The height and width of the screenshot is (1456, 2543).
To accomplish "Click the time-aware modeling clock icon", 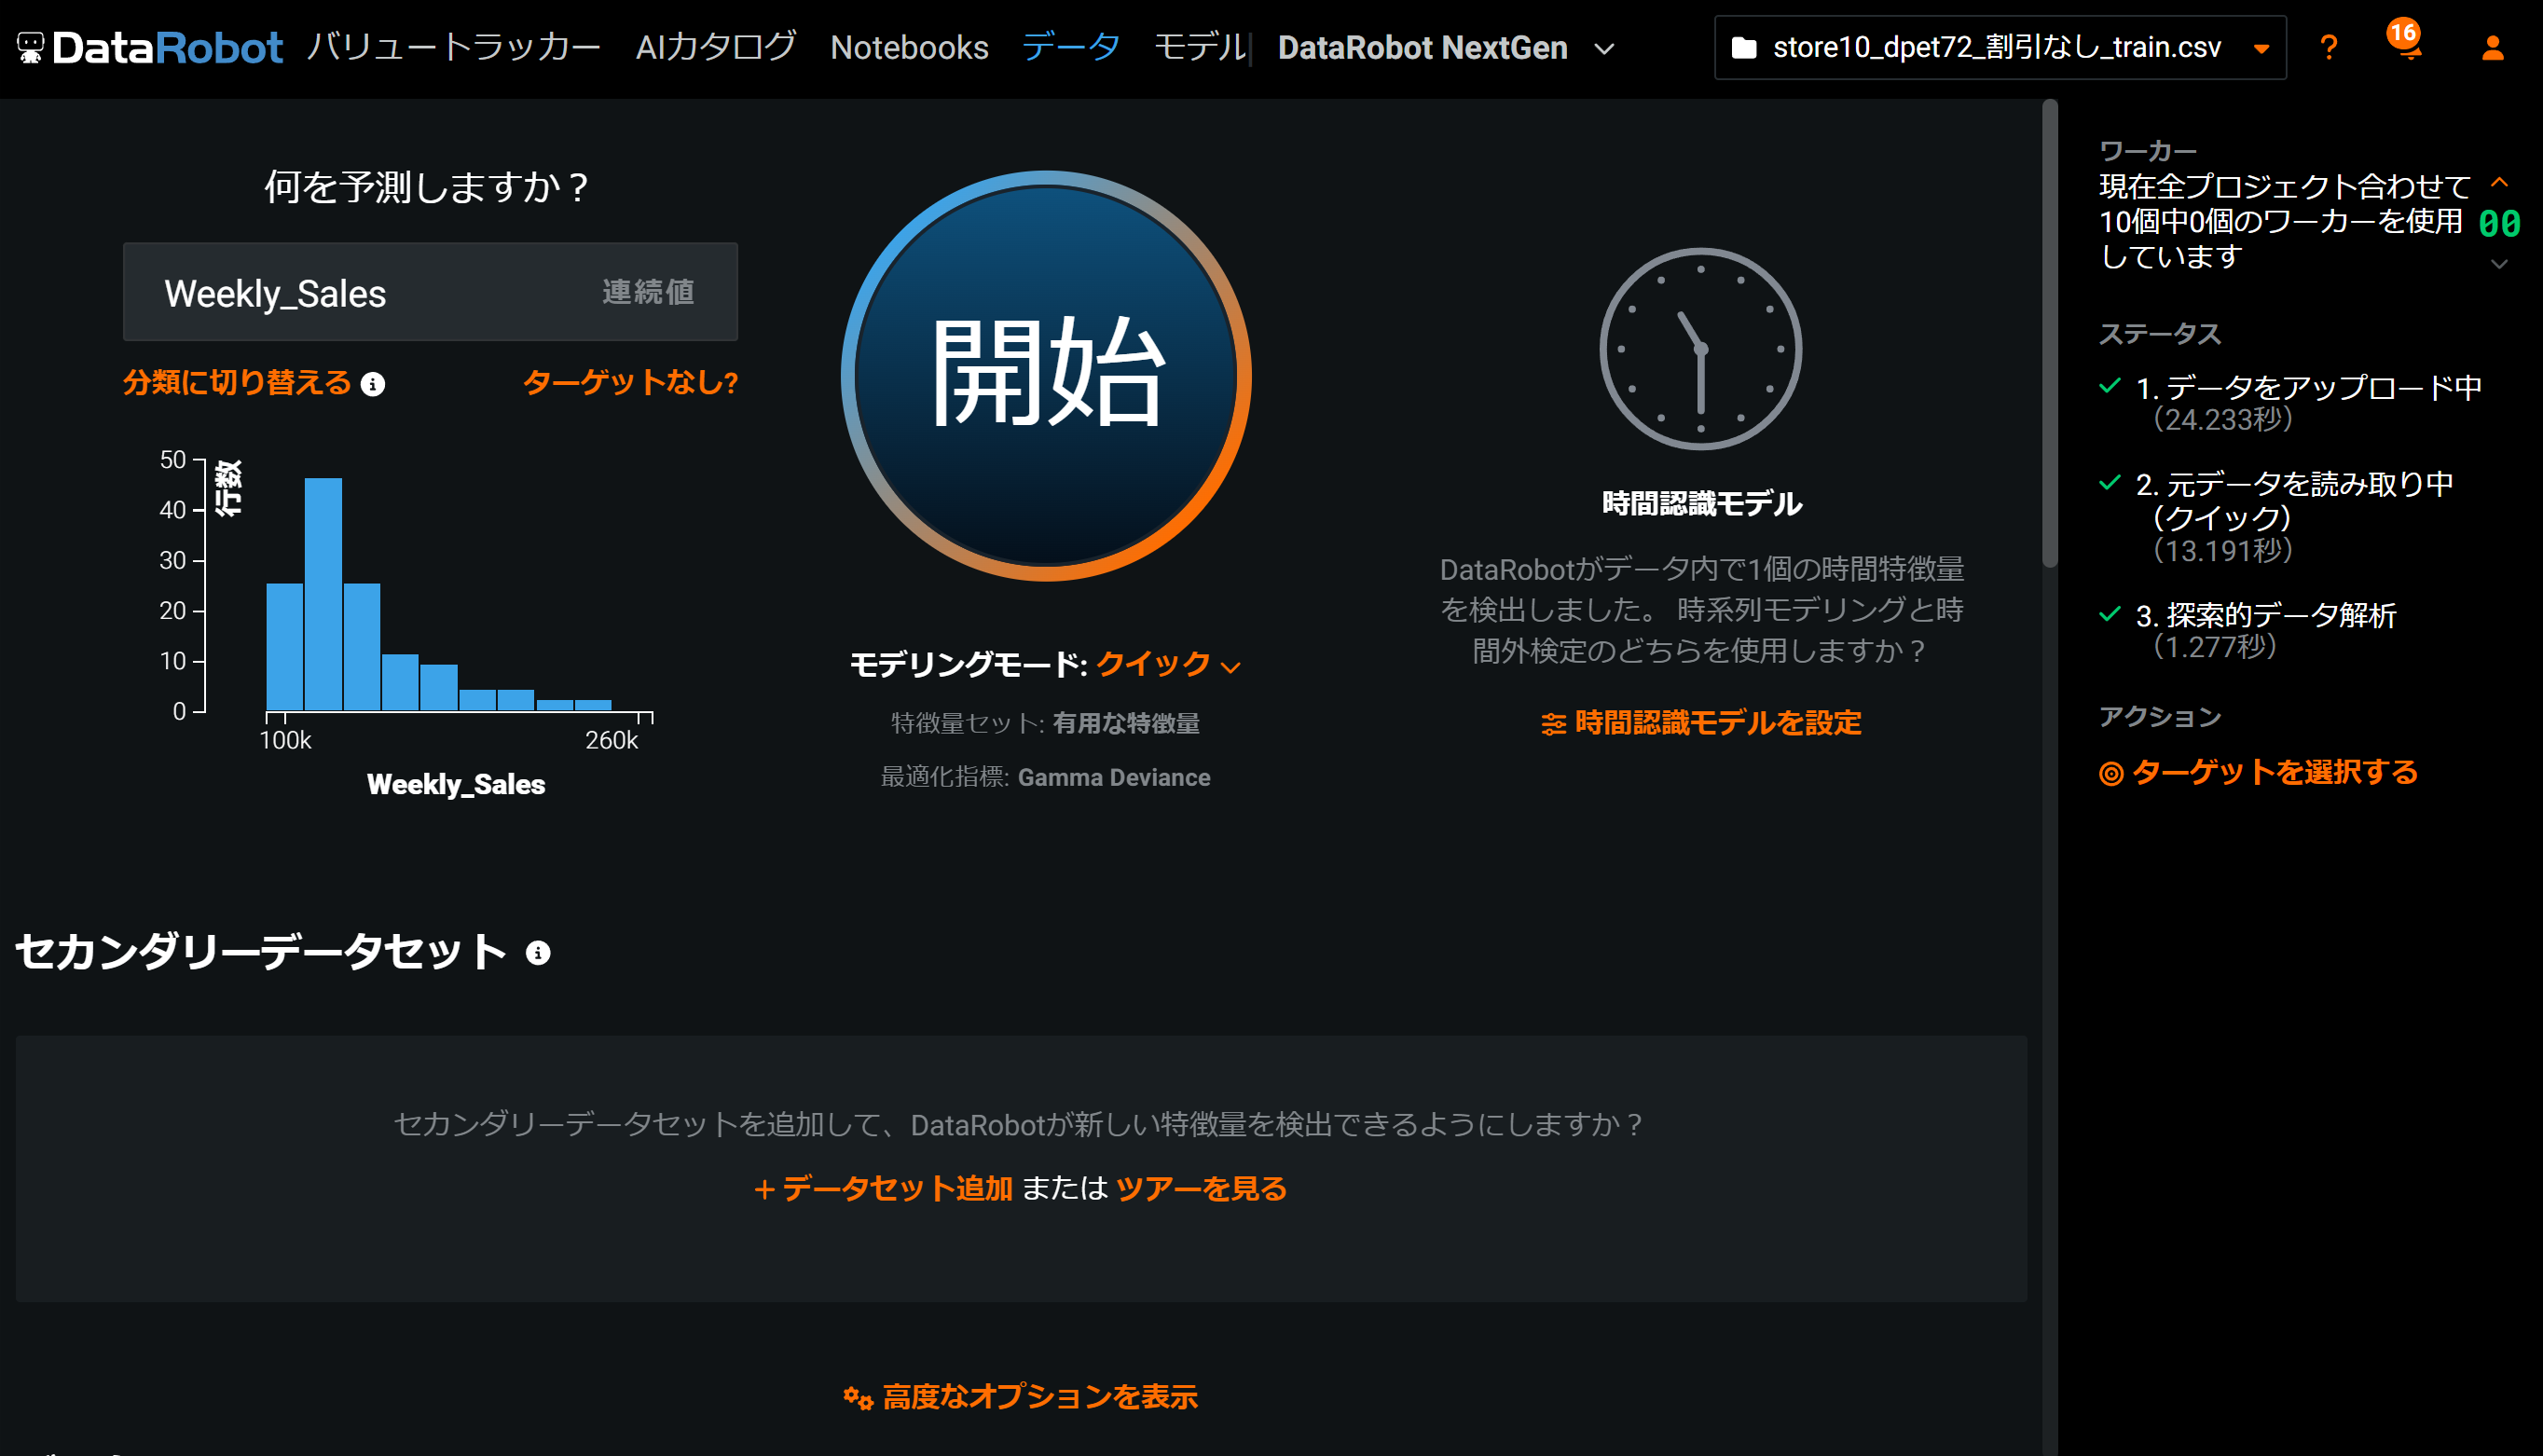I will point(1700,349).
